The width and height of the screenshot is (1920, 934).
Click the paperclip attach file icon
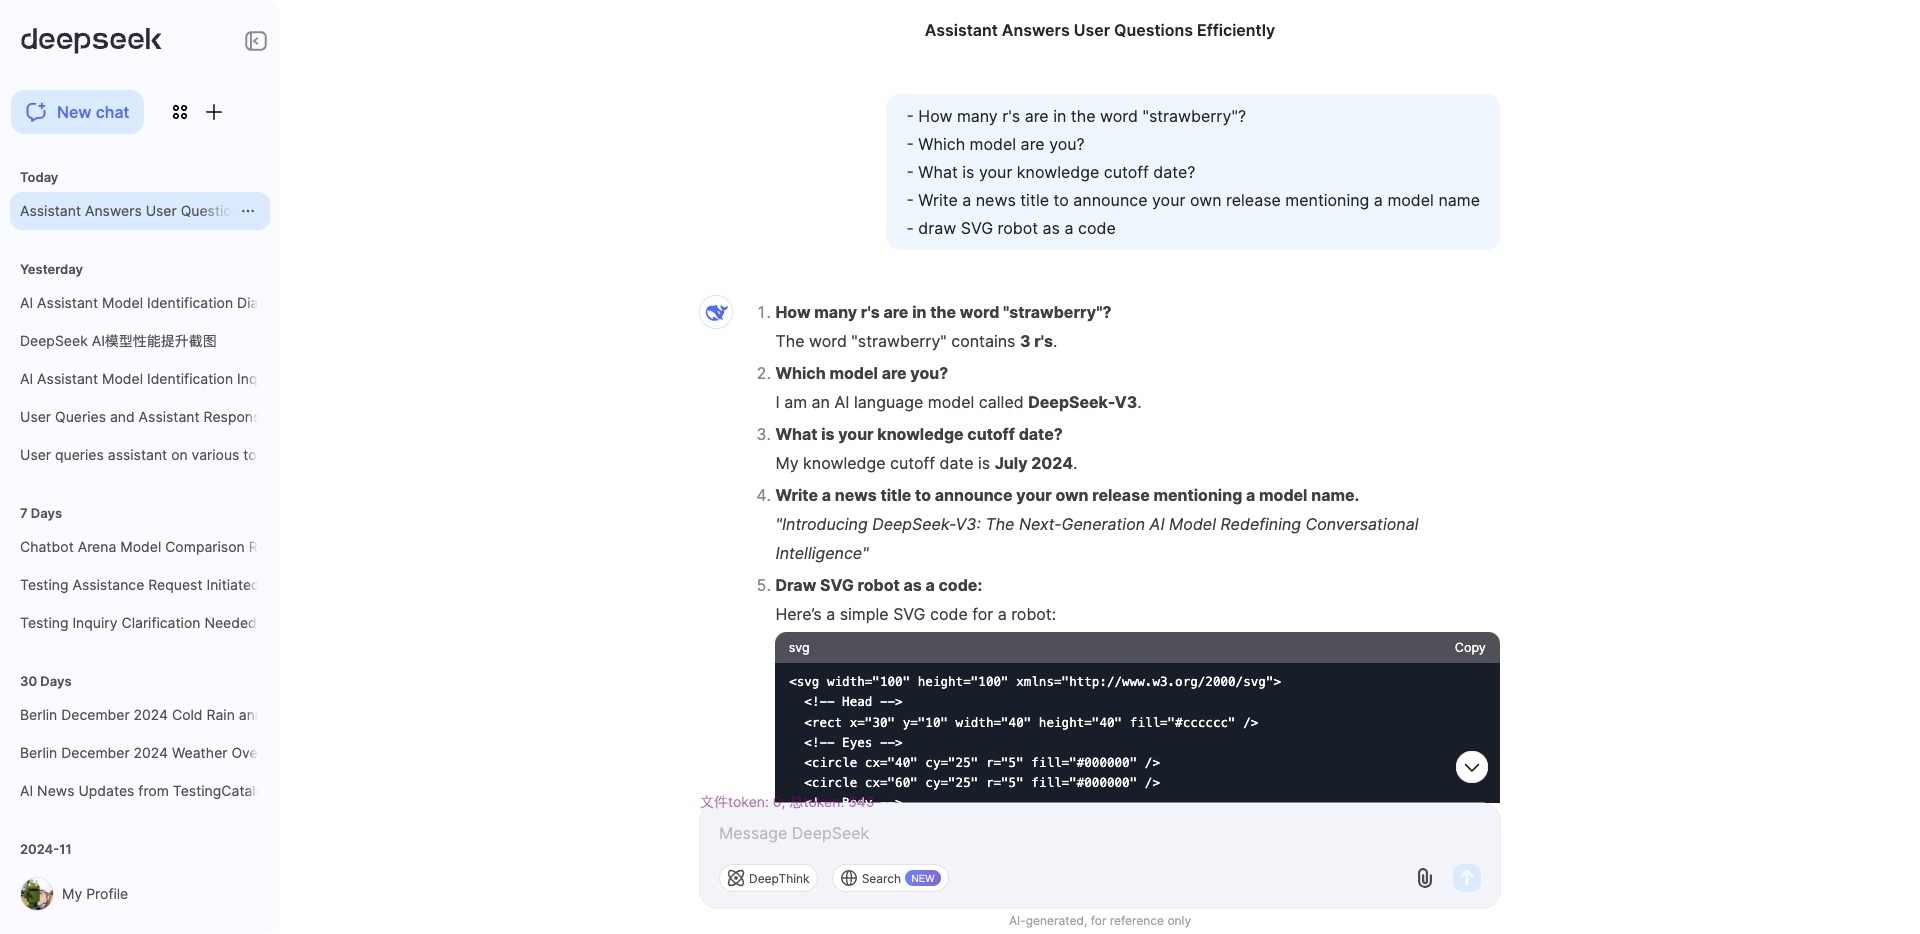click(1425, 878)
